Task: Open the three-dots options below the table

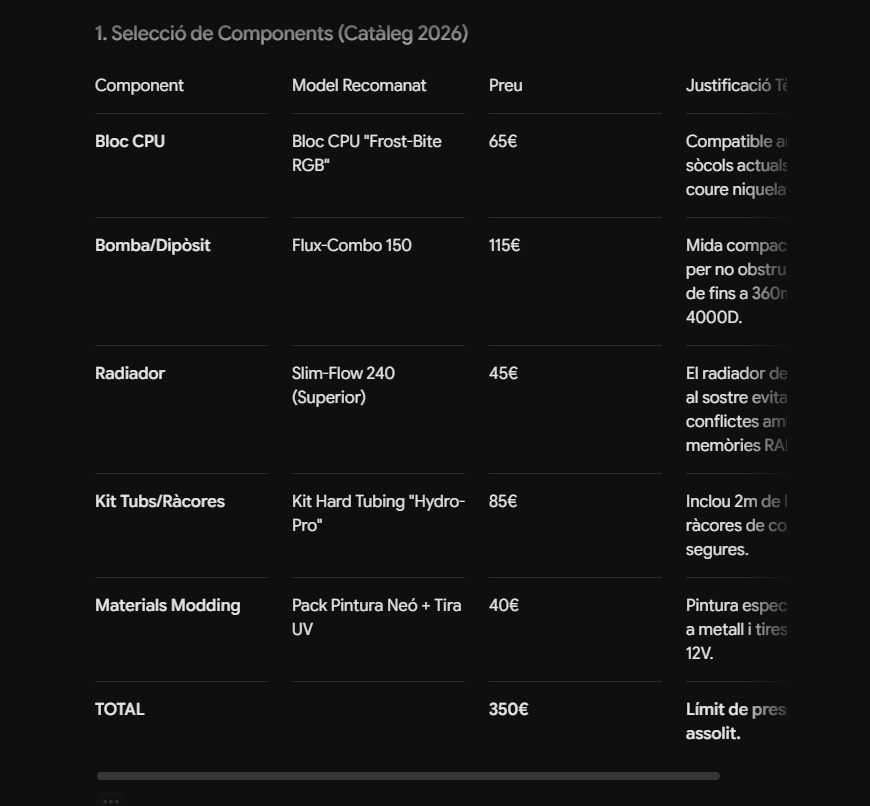Action: tap(111, 801)
